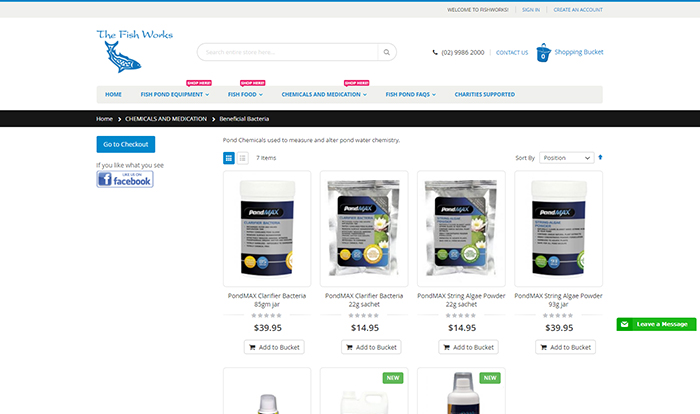Add String Algae Powder 93g jar to bucket
Image resolution: width=700 pixels, height=414 pixels.
coord(566,347)
